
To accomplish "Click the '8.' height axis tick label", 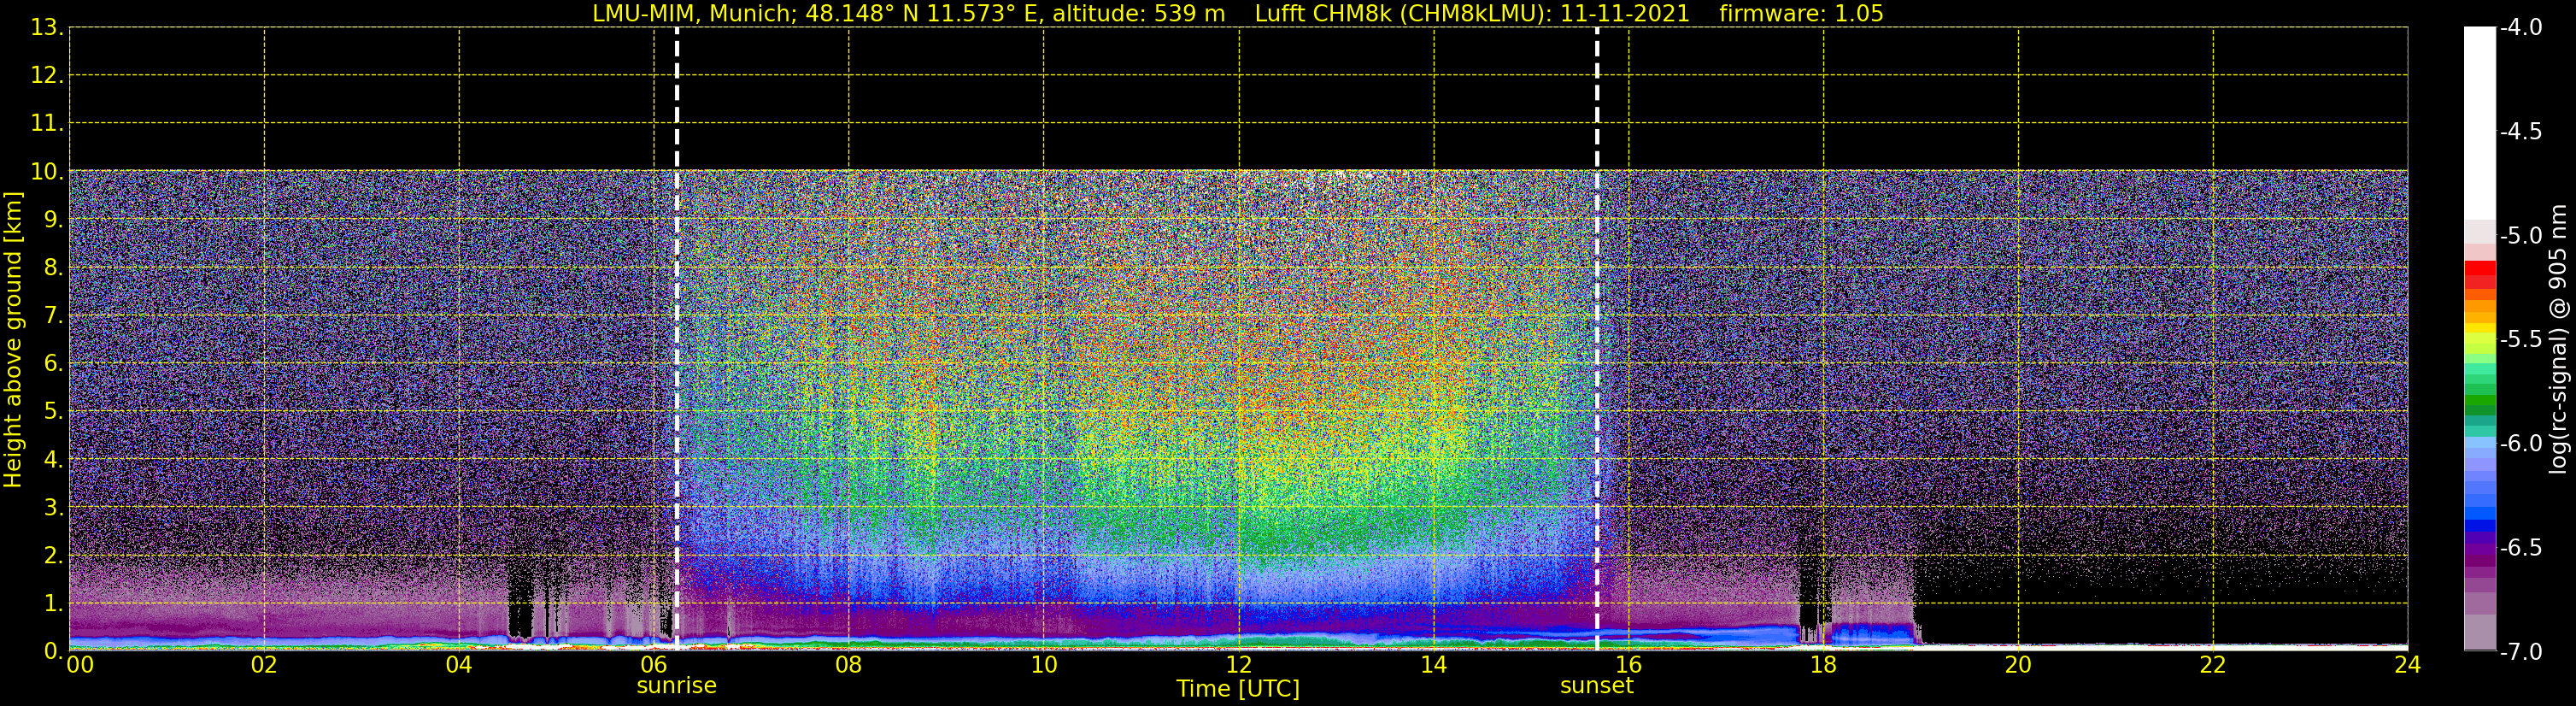I will click(x=54, y=268).
